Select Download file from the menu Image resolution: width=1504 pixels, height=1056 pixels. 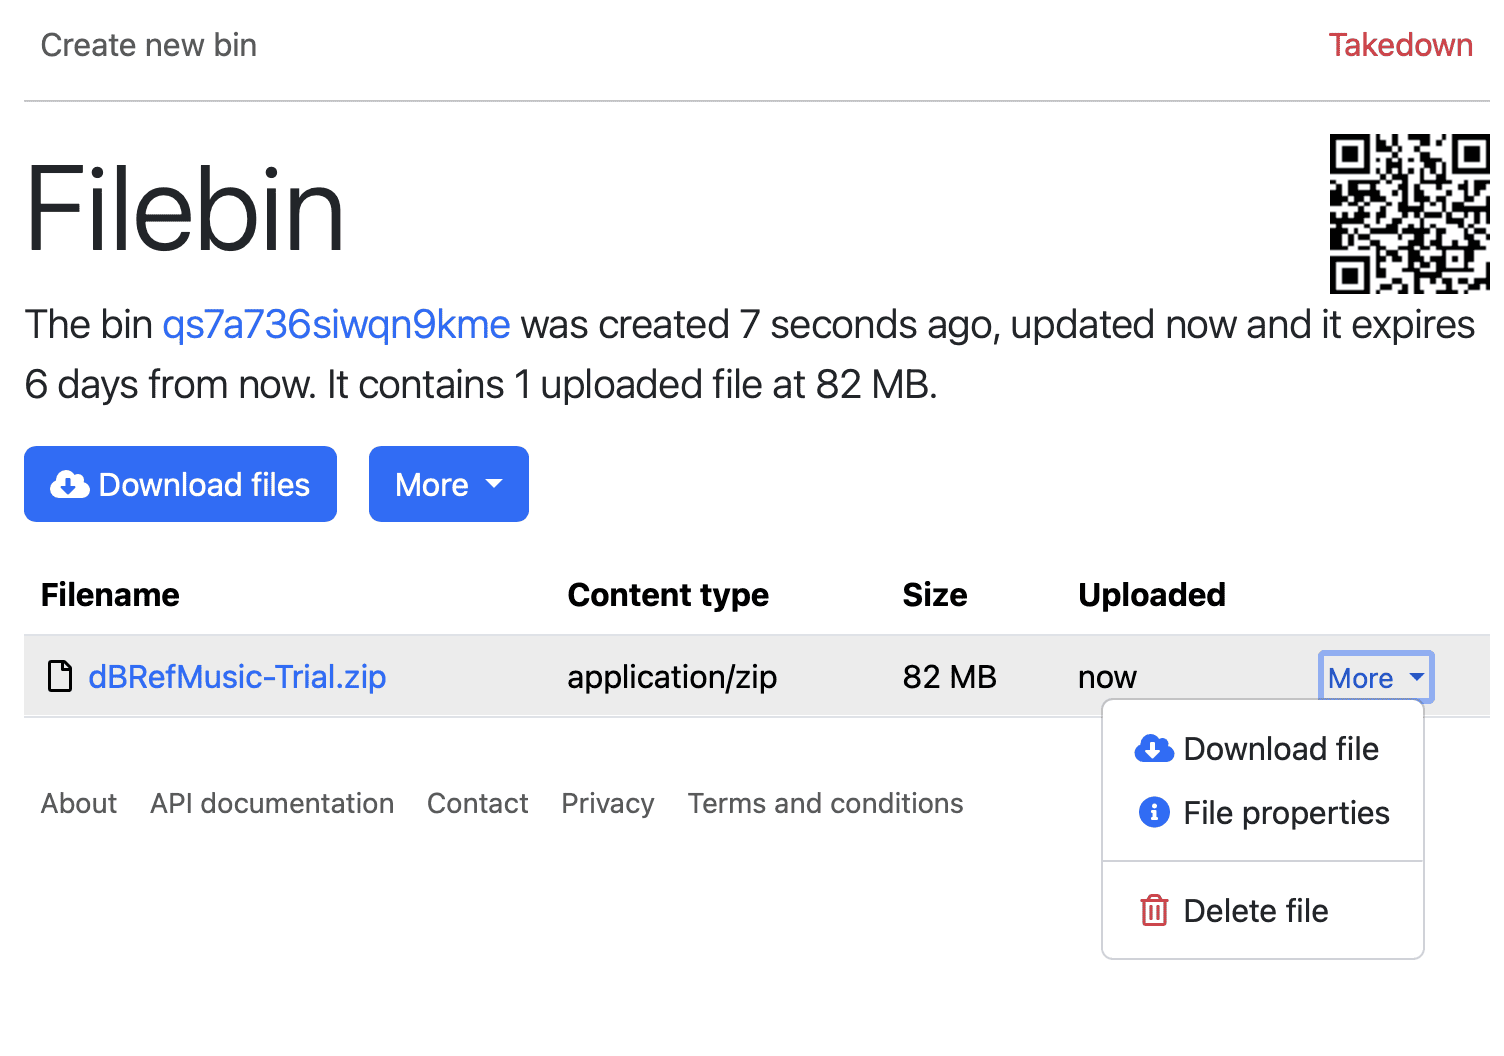click(x=1280, y=749)
